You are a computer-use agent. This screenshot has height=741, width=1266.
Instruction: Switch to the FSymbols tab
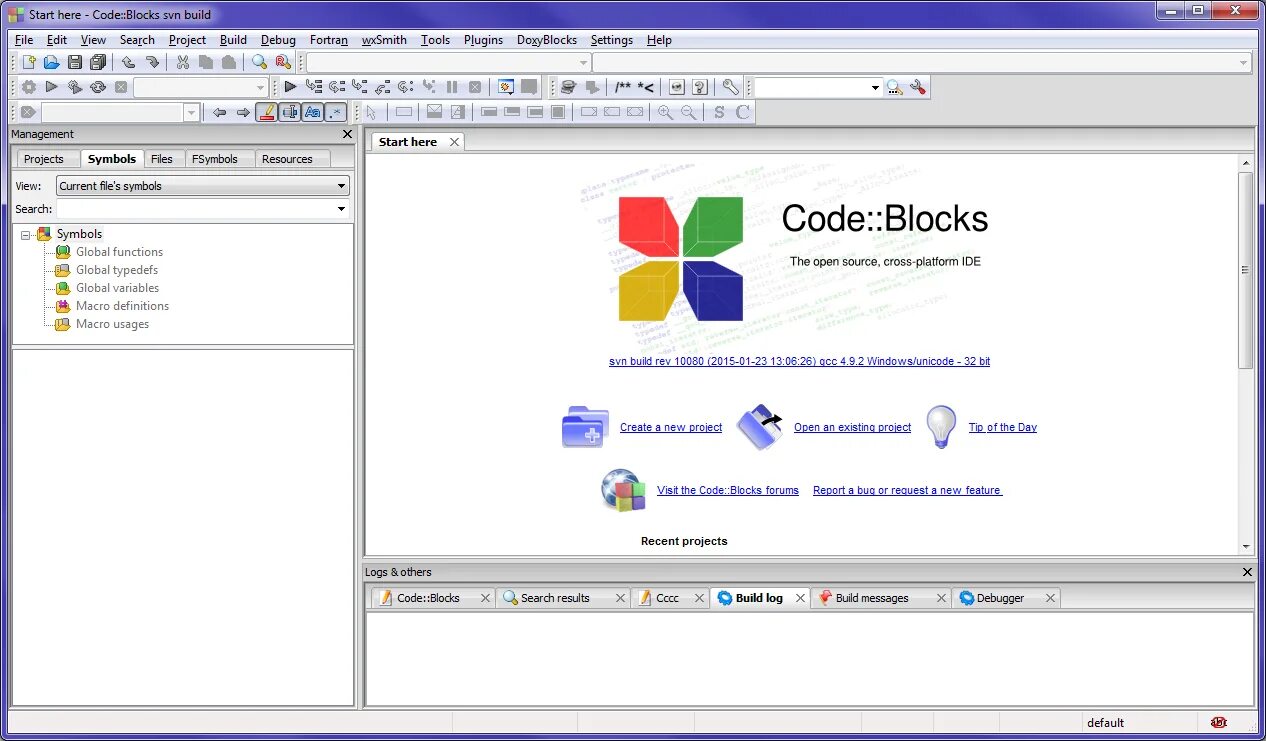coord(215,159)
